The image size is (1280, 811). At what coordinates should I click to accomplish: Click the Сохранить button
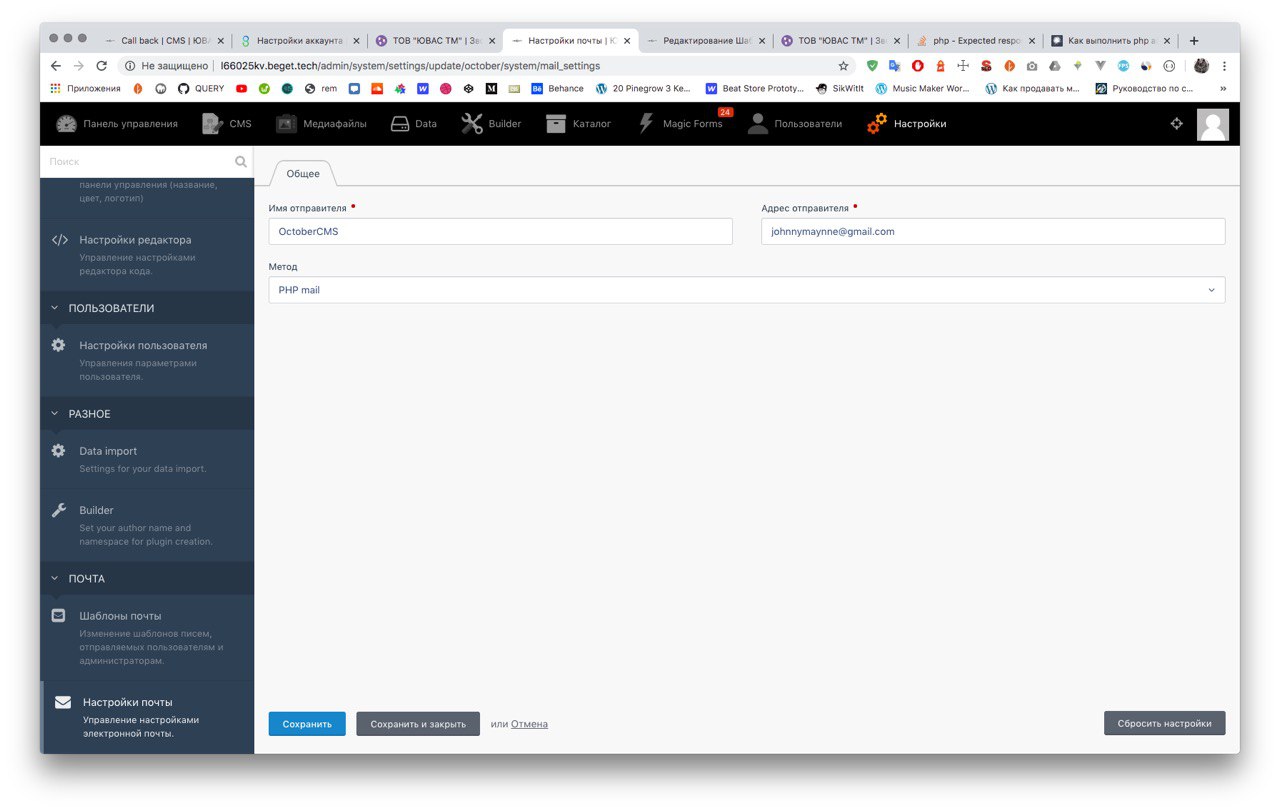307,724
